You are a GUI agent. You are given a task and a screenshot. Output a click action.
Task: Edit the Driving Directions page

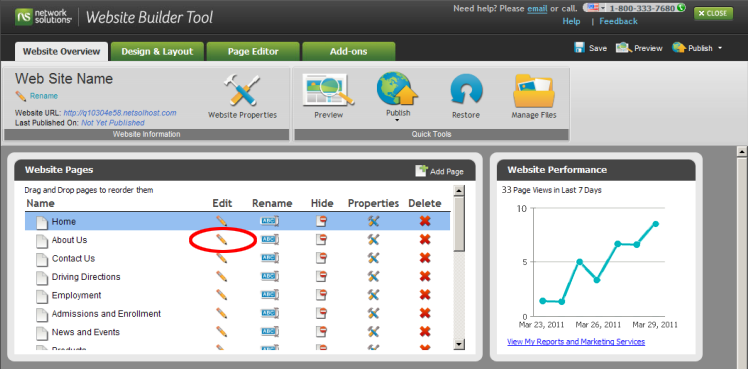(x=221, y=277)
